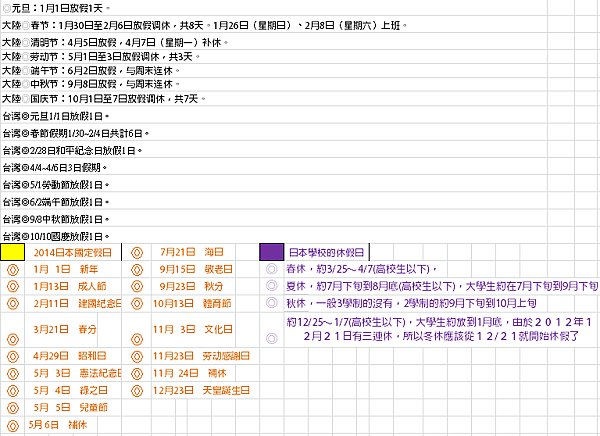Click the circle bullet before 7月21日 海日

click(x=137, y=253)
